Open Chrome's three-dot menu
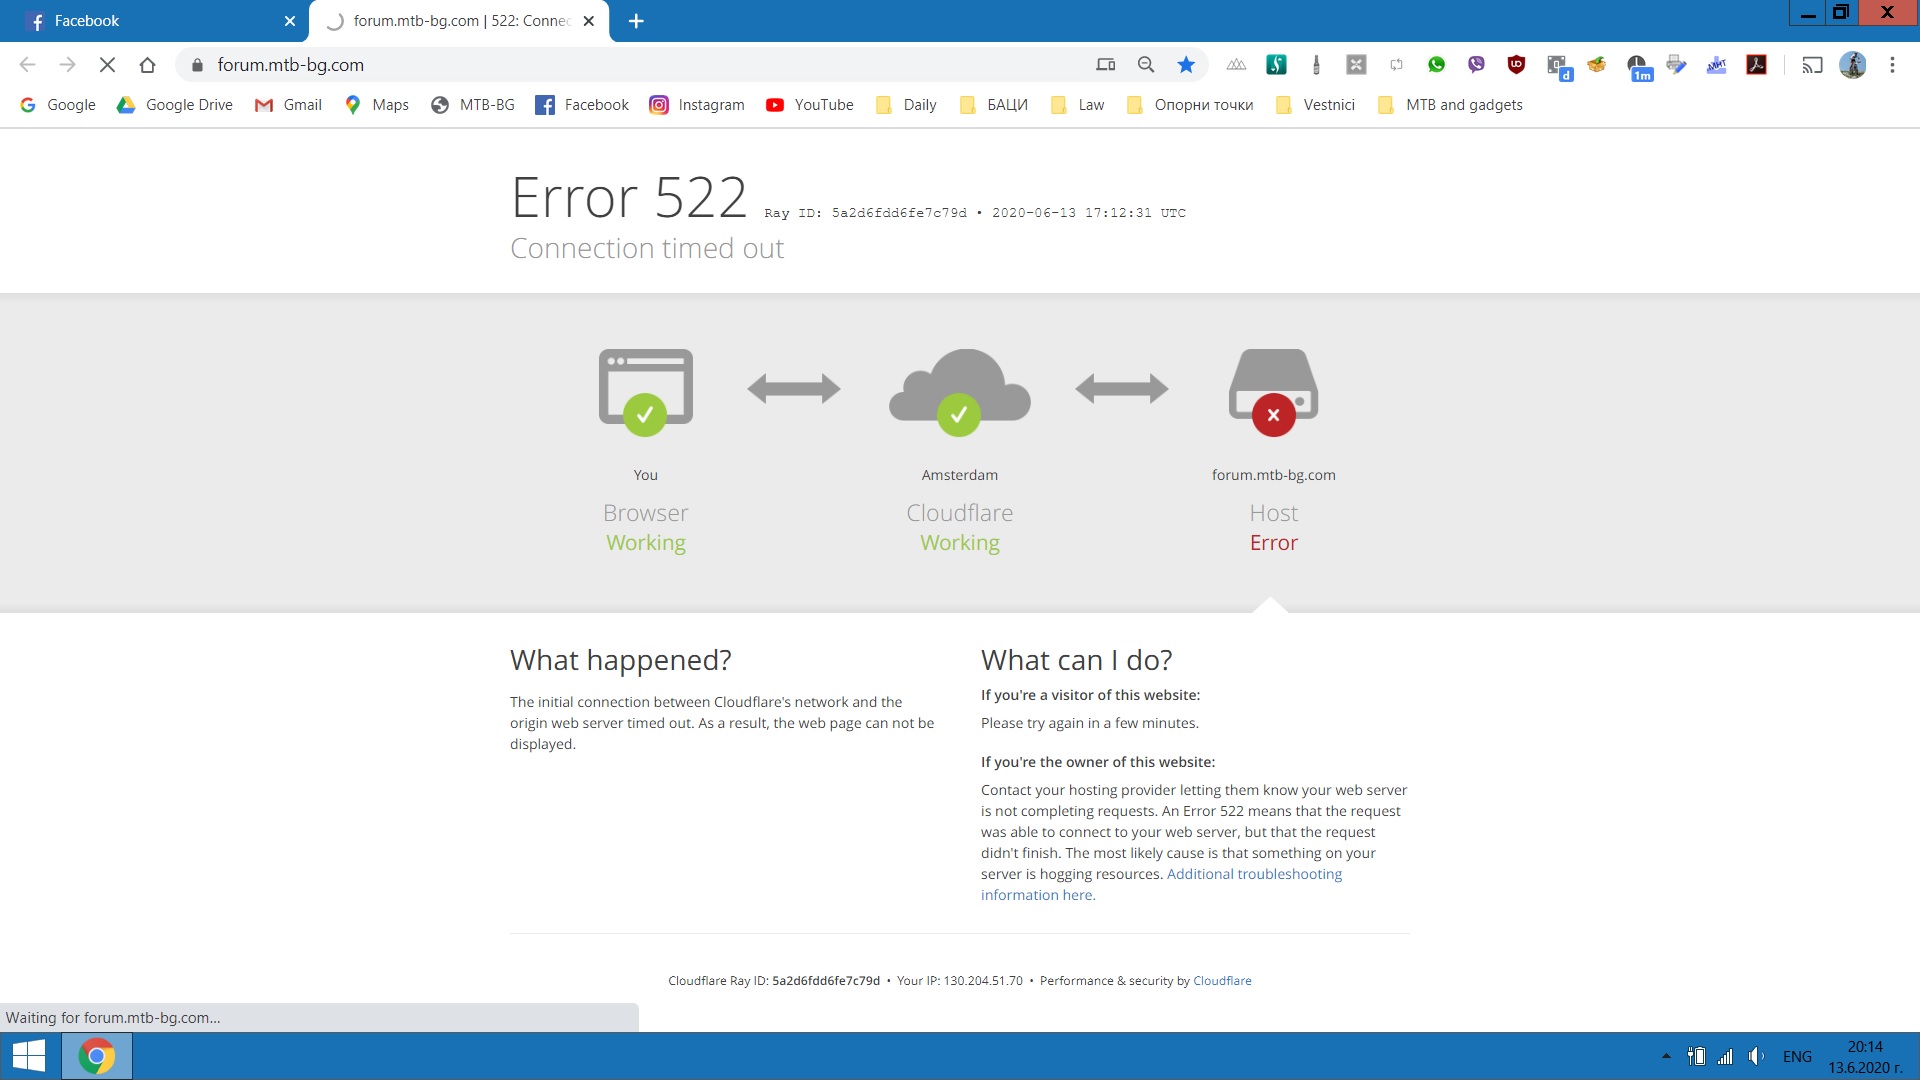 click(x=1892, y=65)
